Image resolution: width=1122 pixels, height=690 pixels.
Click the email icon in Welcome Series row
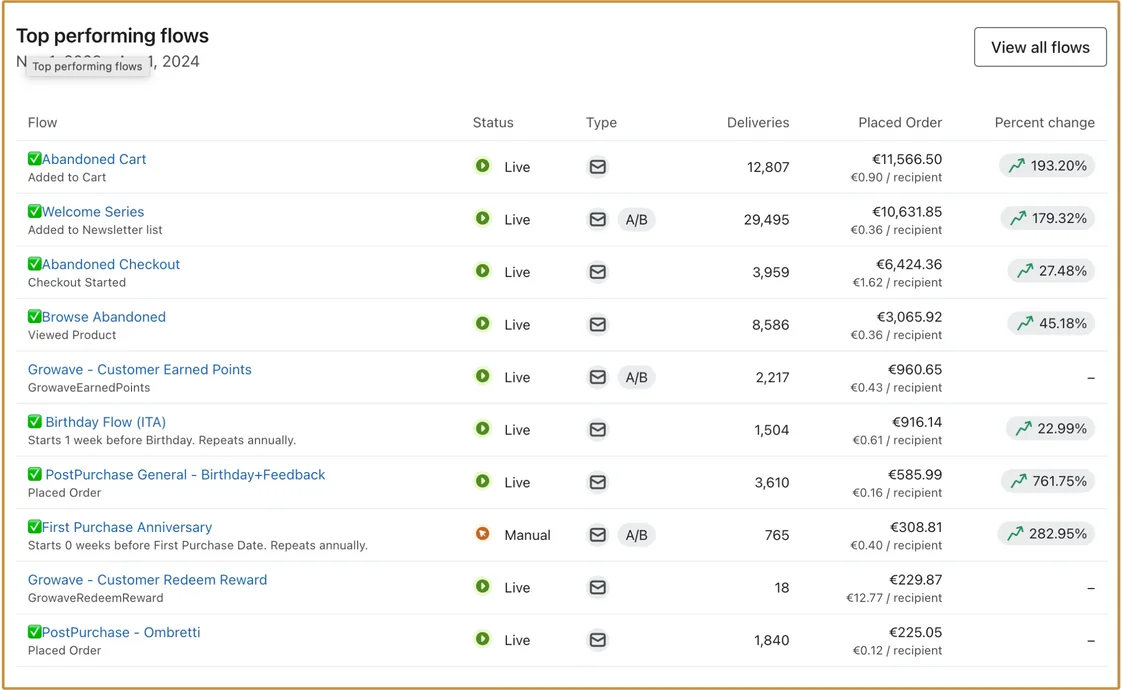[597, 219]
